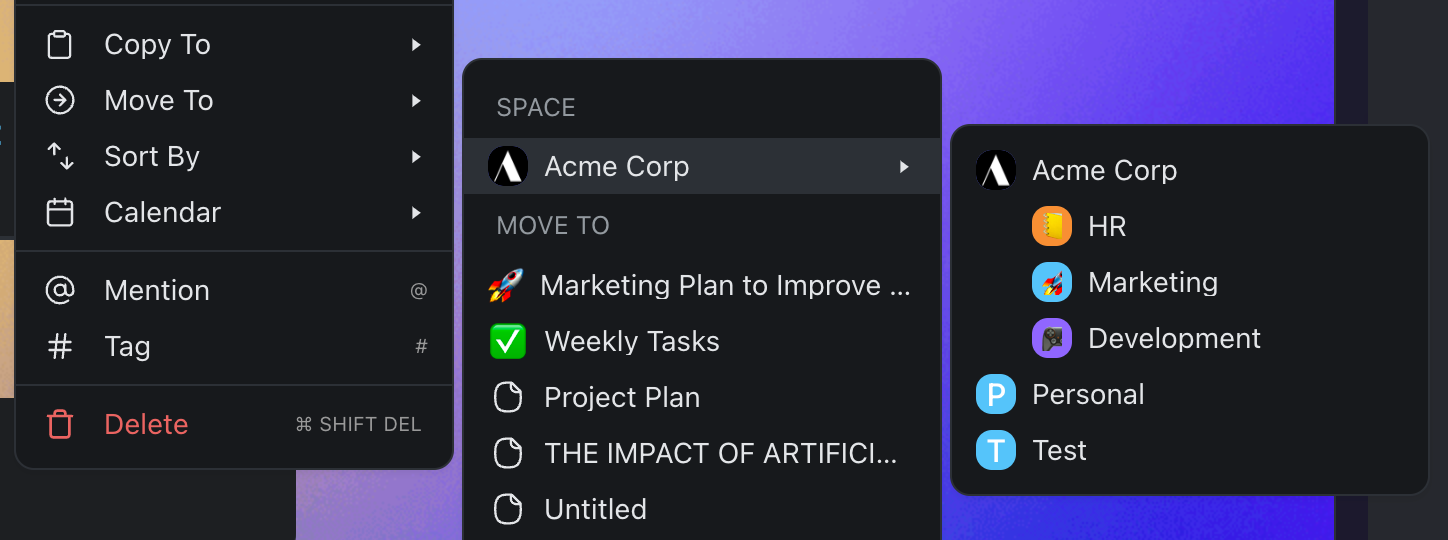Open the Acme Corp space submenu arrow
1448x540 pixels.
click(904, 167)
